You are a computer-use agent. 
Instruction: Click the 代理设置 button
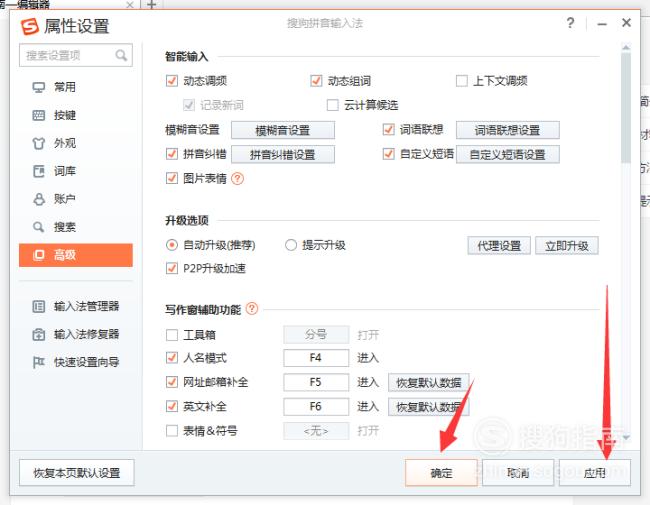pyautogui.click(x=499, y=245)
